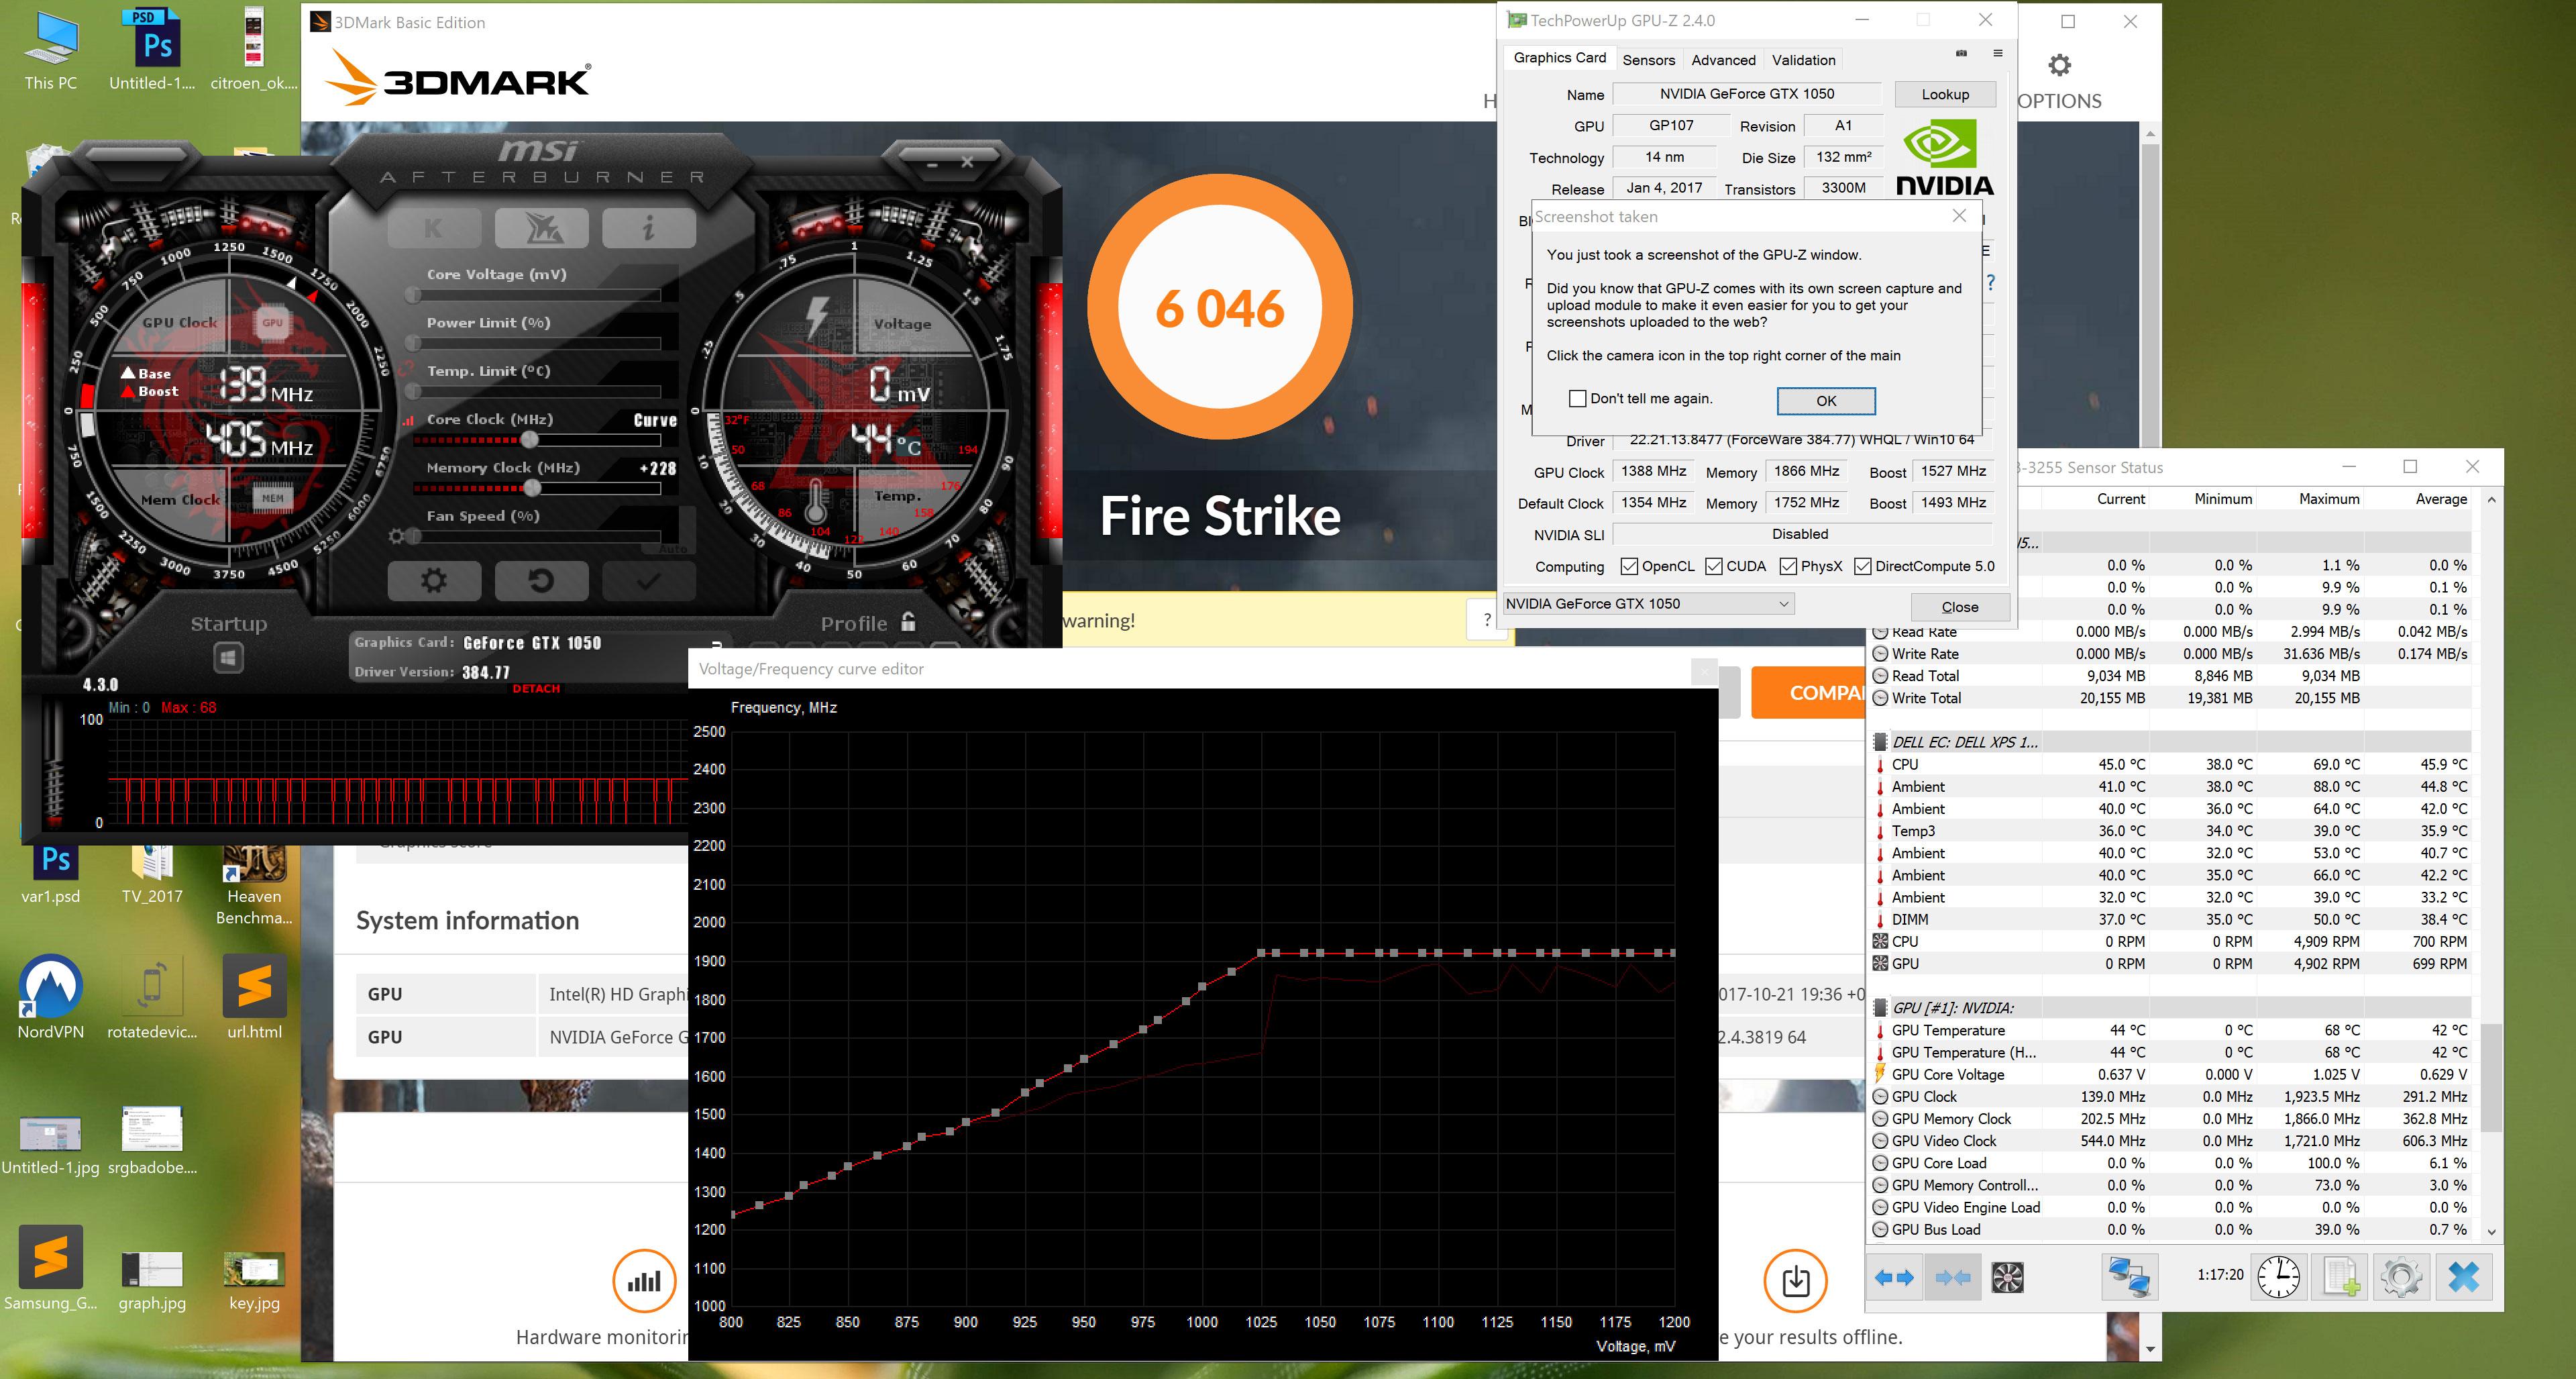Click the Power Limit slider handle

click(412, 343)
